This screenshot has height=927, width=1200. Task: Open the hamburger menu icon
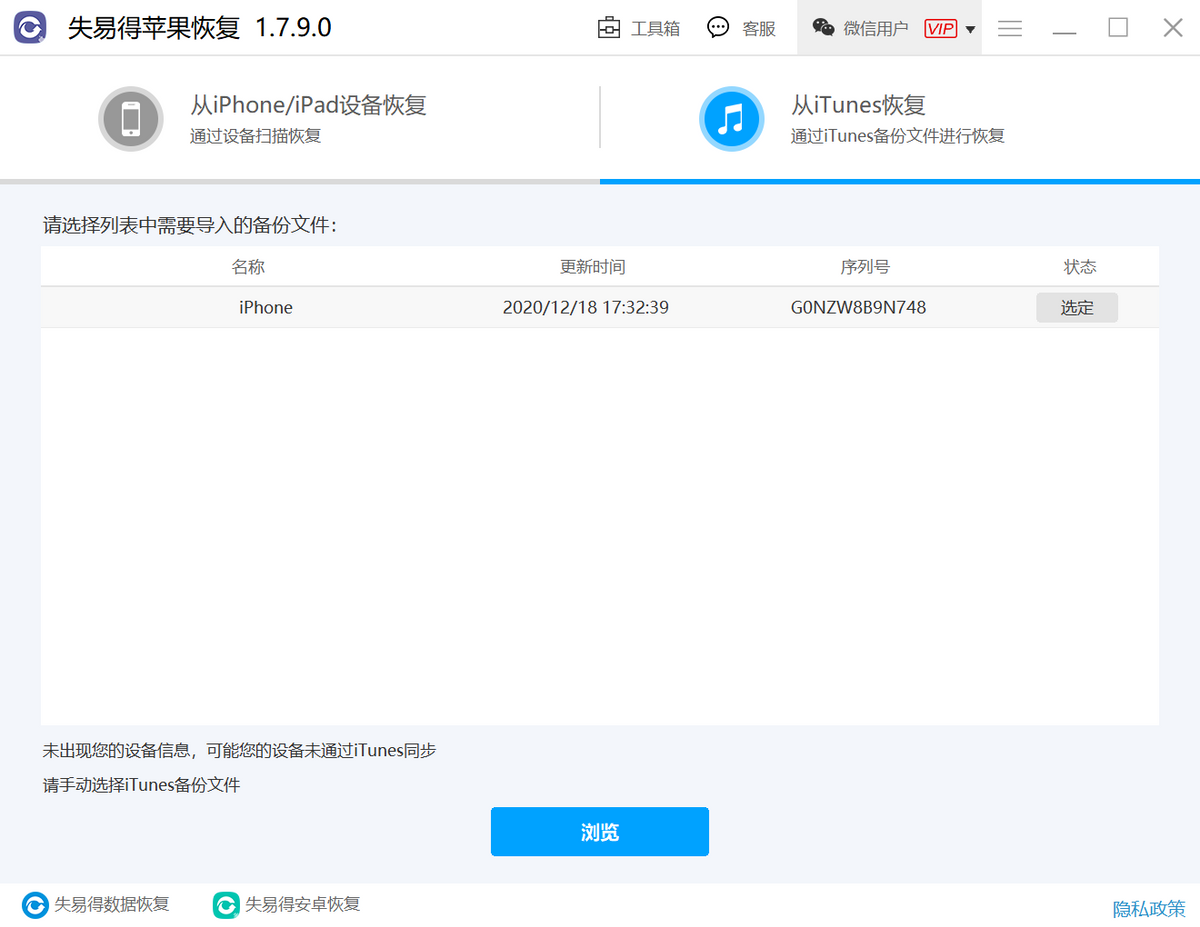pyautogui.click(x=1010, y=28)
